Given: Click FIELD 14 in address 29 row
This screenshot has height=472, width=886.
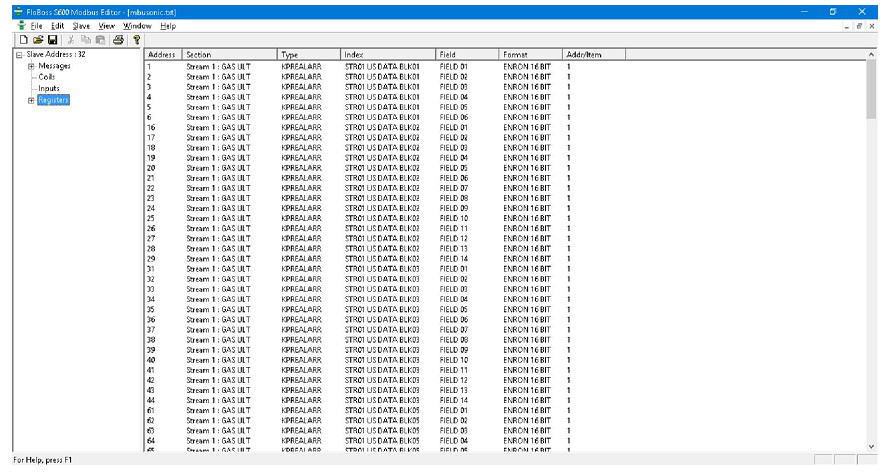Looking at the screenshot, I should tap(453, 259).
